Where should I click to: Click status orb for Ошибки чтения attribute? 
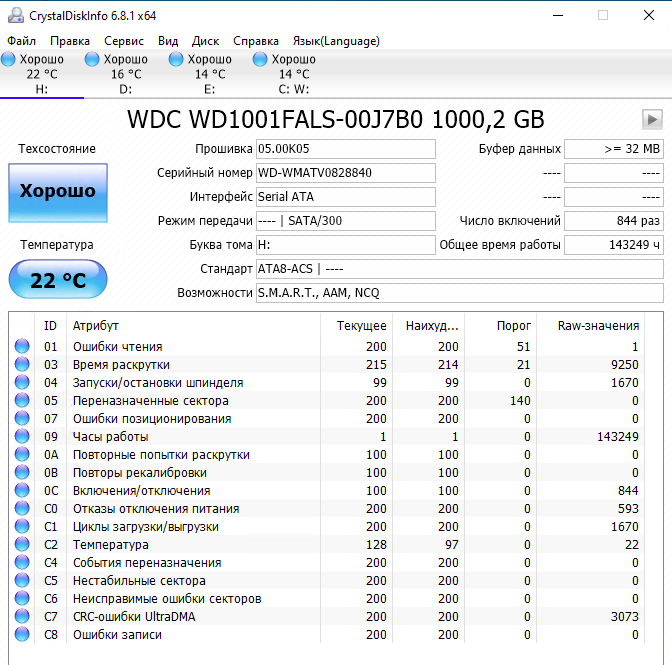click(x=22, y=347)
